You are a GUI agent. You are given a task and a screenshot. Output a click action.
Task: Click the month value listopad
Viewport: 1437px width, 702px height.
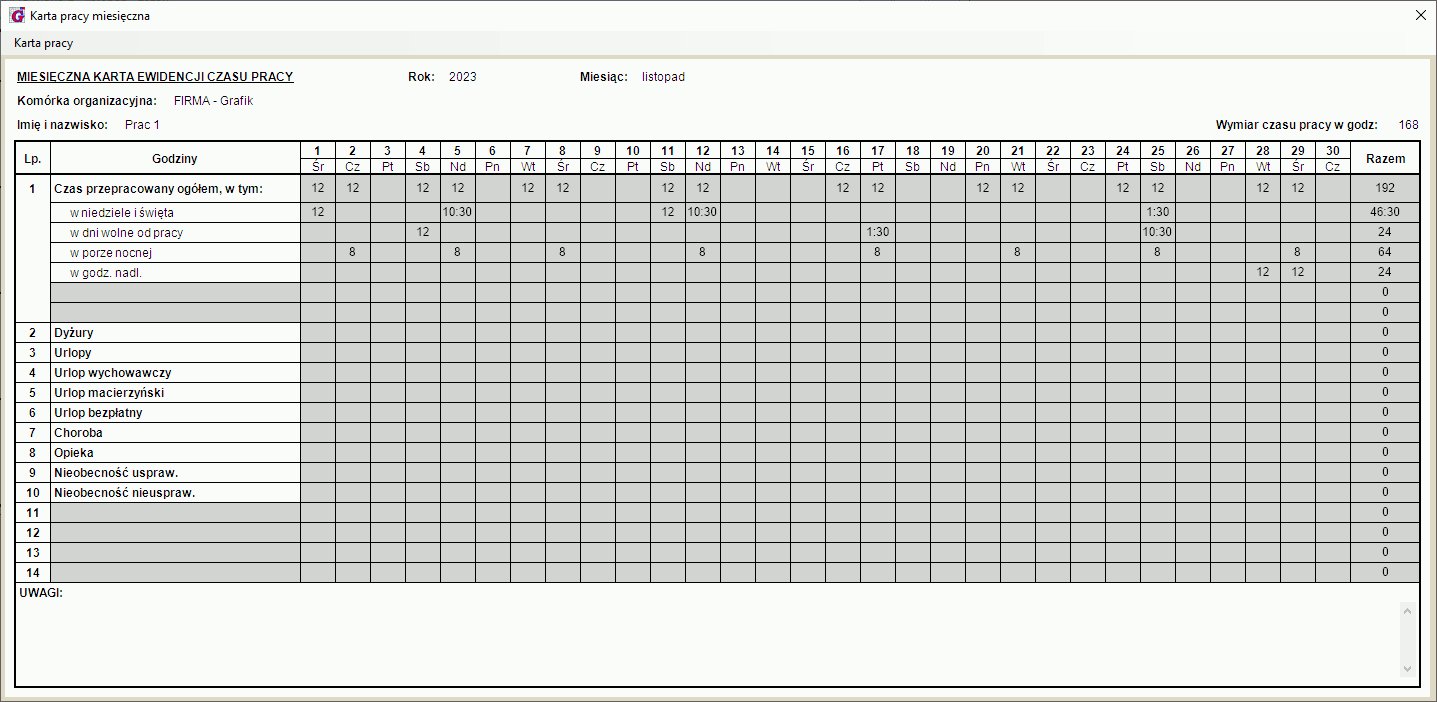(663, 77)
